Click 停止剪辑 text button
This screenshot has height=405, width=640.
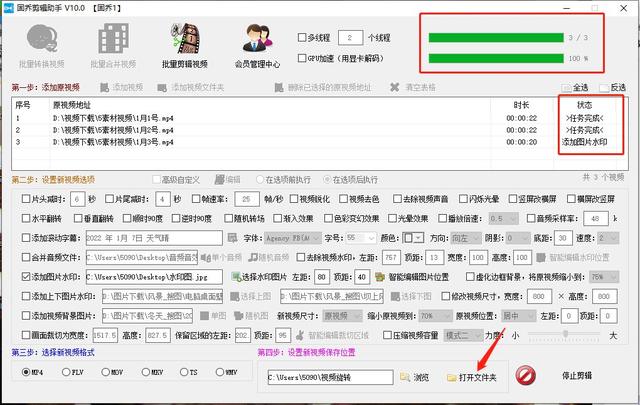point(577,376)
